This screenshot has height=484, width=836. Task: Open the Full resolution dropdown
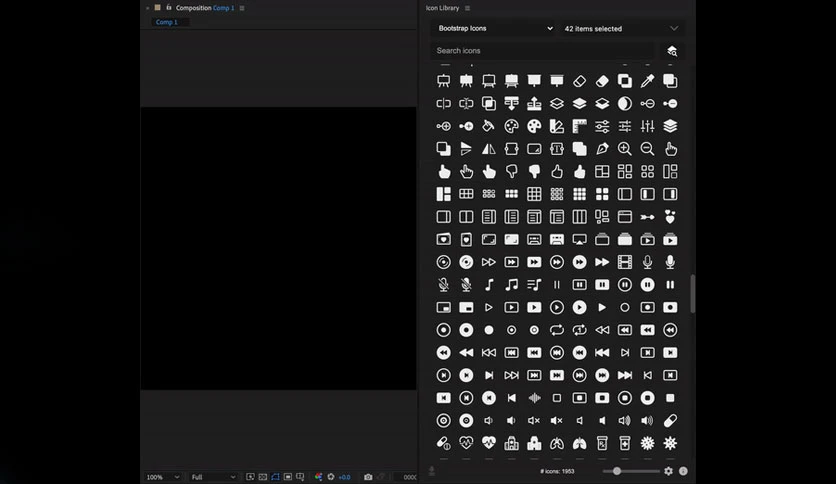pyautogui.click(x=213, y=477)
